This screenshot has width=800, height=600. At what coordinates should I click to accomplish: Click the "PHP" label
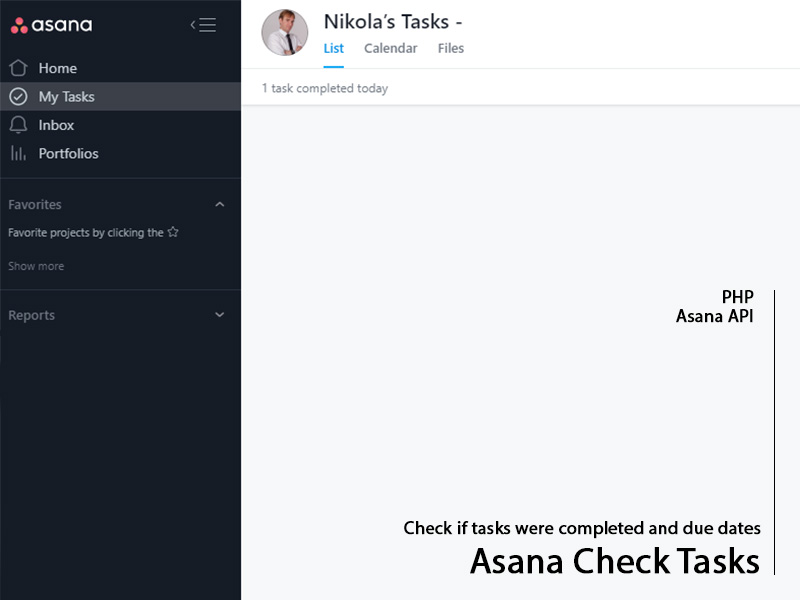coord(737,297)
